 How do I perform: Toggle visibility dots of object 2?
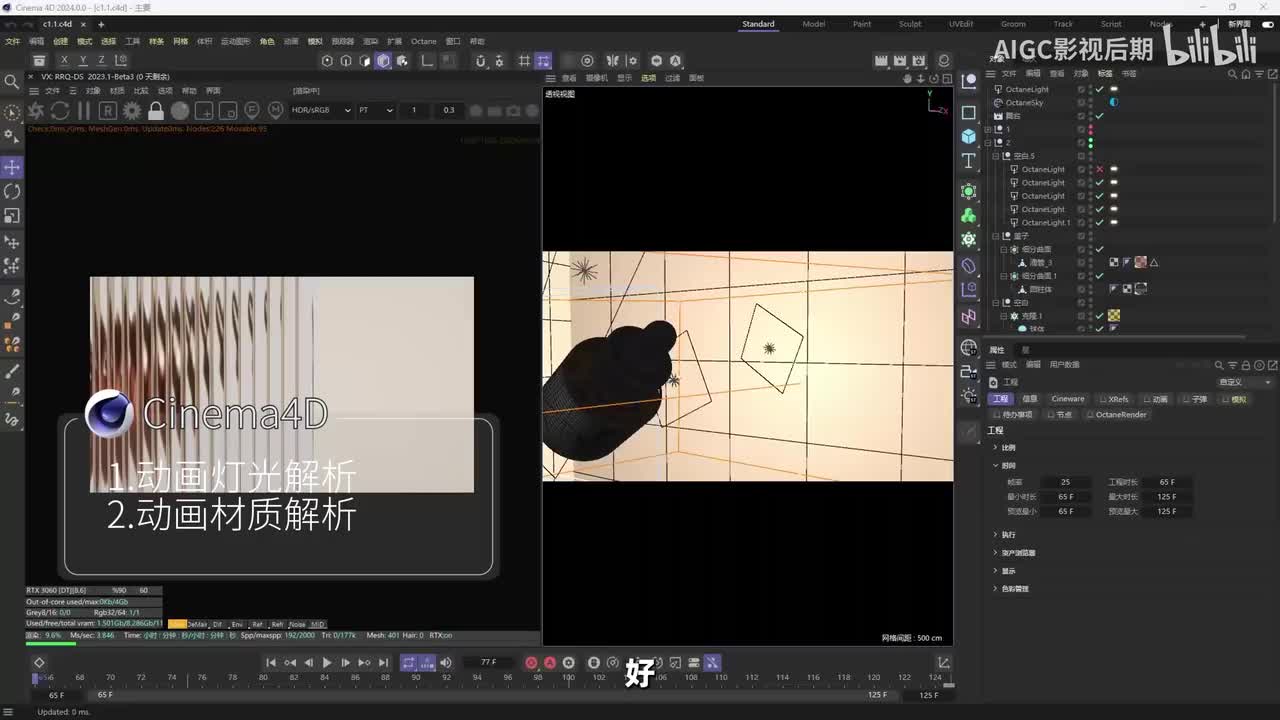[1090, 142]
